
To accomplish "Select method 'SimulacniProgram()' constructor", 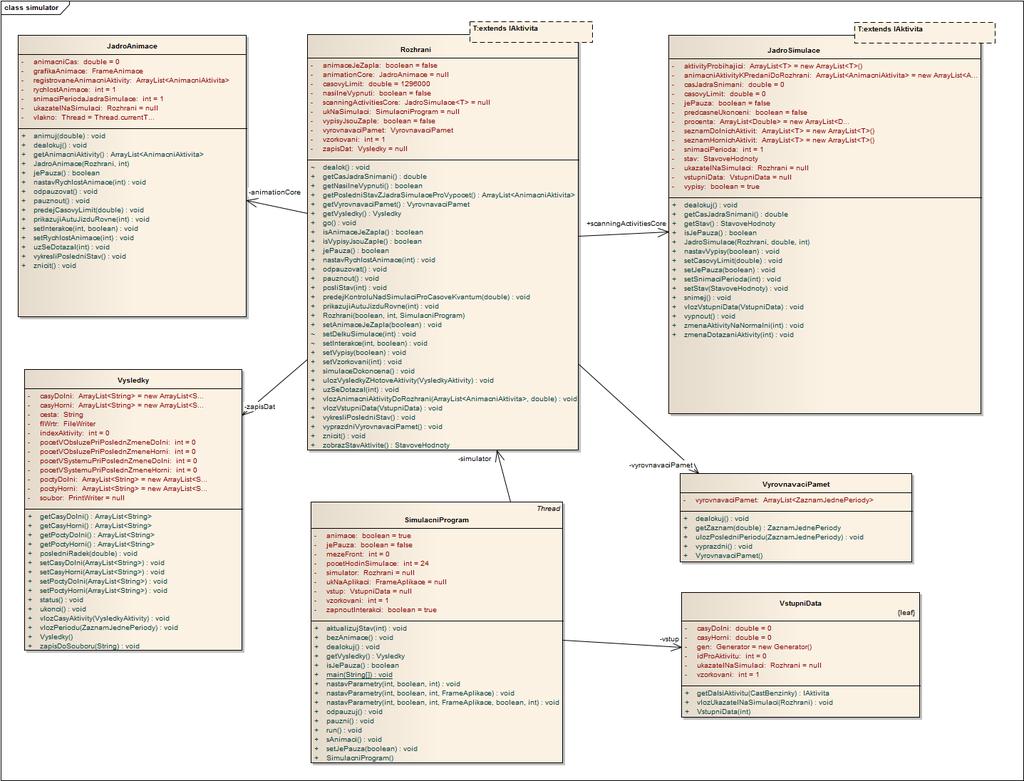I will (x=360, y=759).
